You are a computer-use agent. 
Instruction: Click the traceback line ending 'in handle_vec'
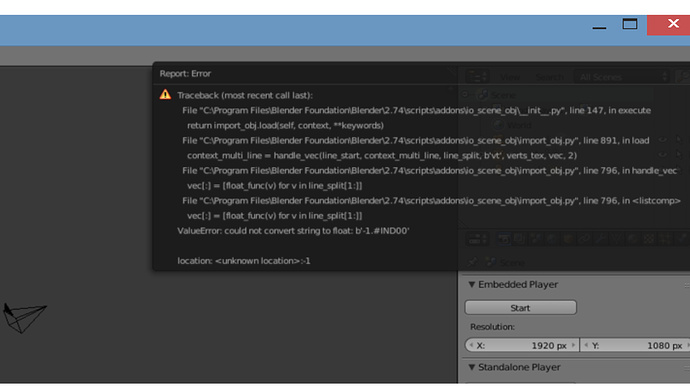pyautogui.click(x=429, y=171)
